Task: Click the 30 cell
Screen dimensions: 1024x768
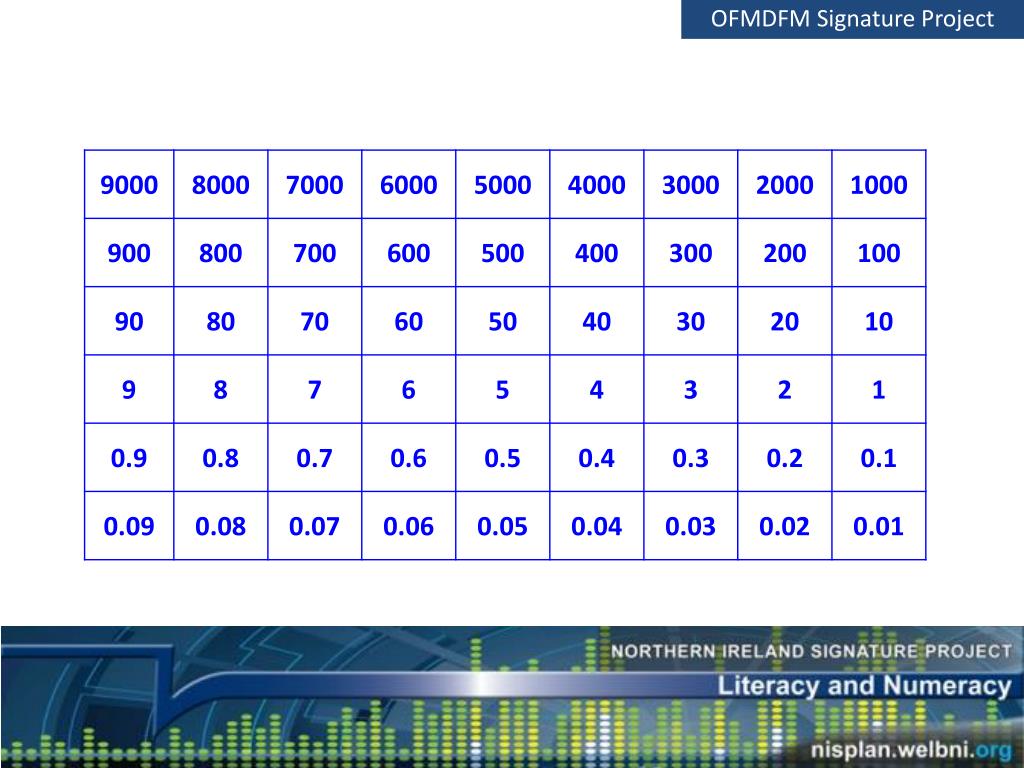Action: 691,321
